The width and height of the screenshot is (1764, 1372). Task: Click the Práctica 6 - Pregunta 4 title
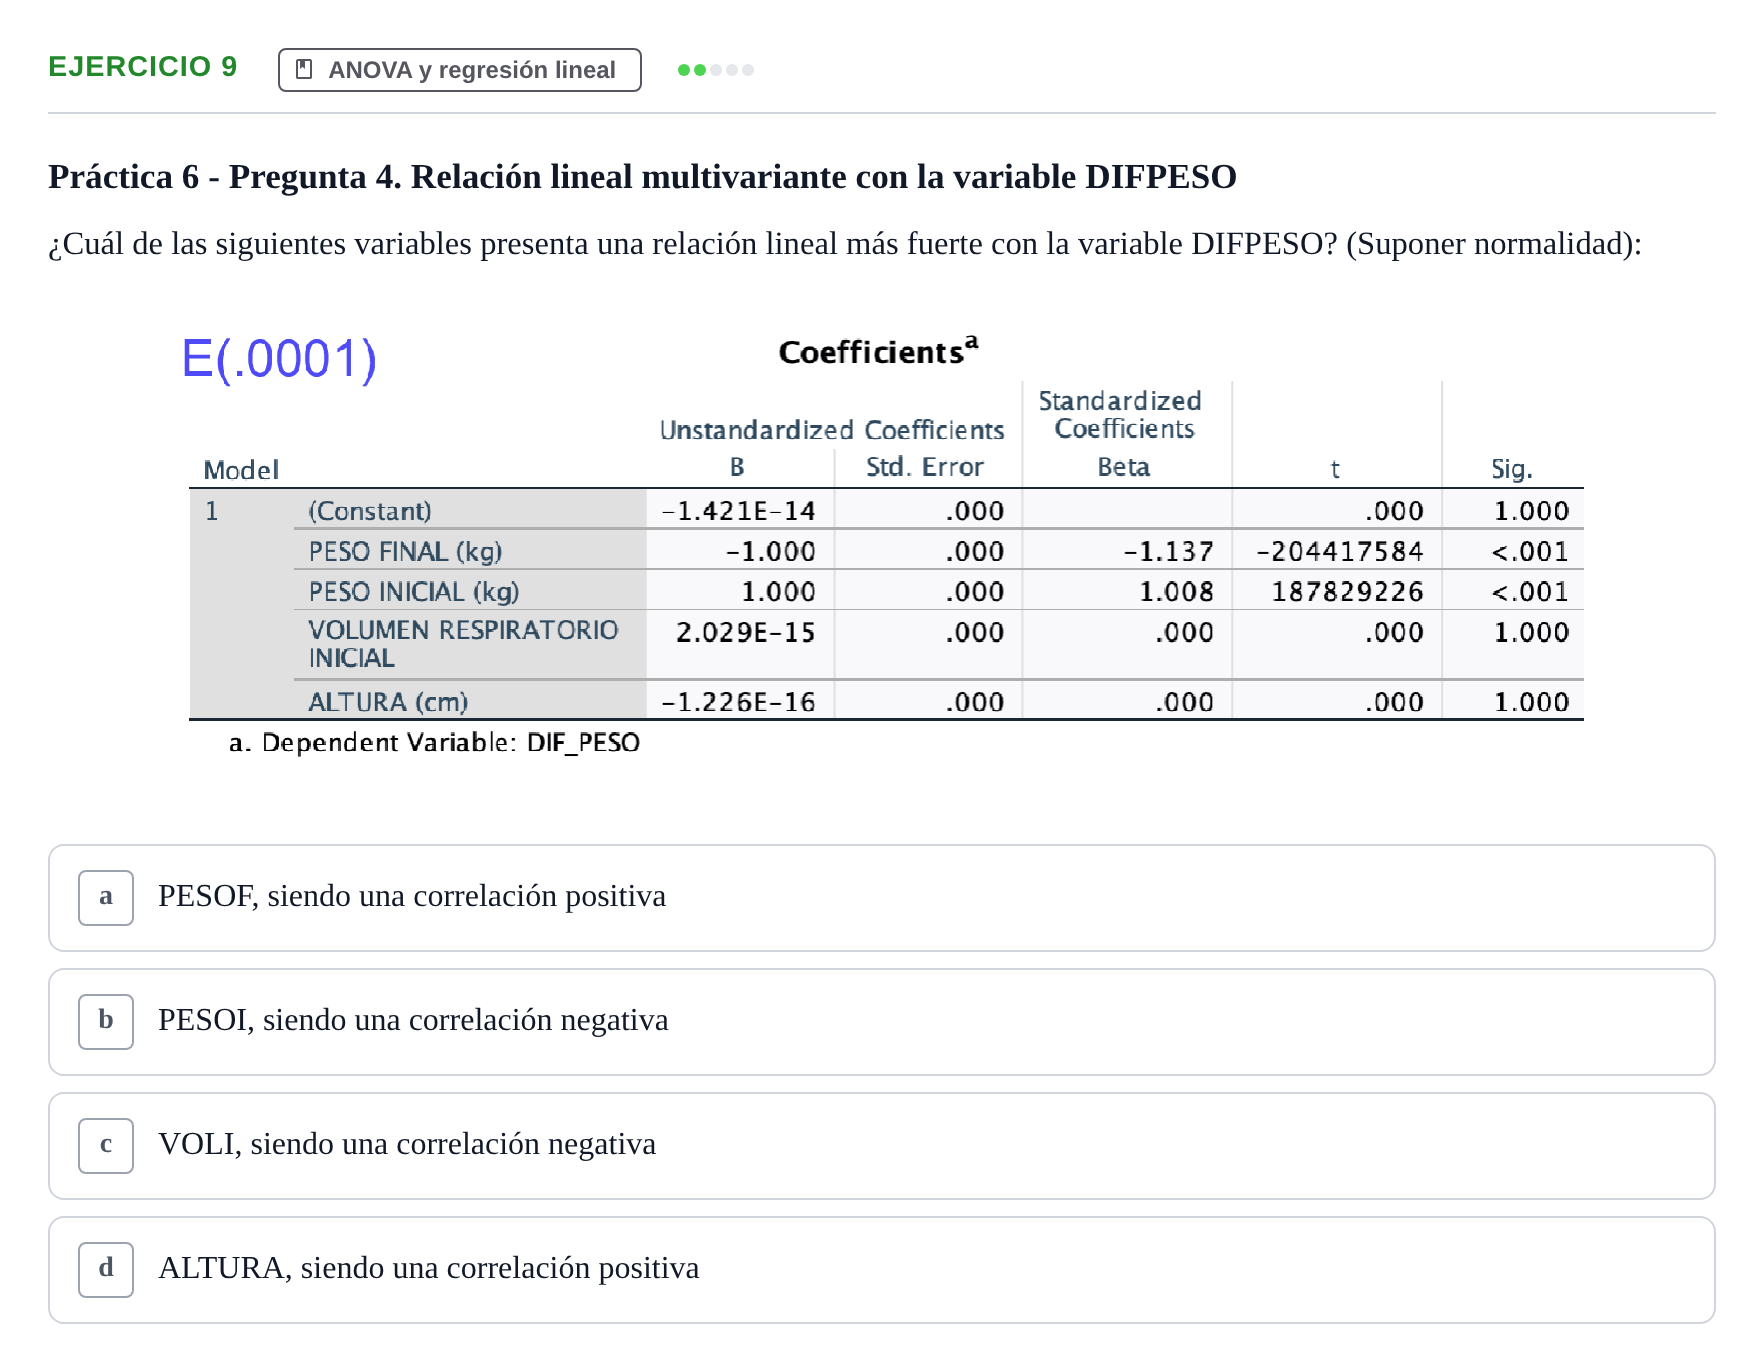click(642, 177)
